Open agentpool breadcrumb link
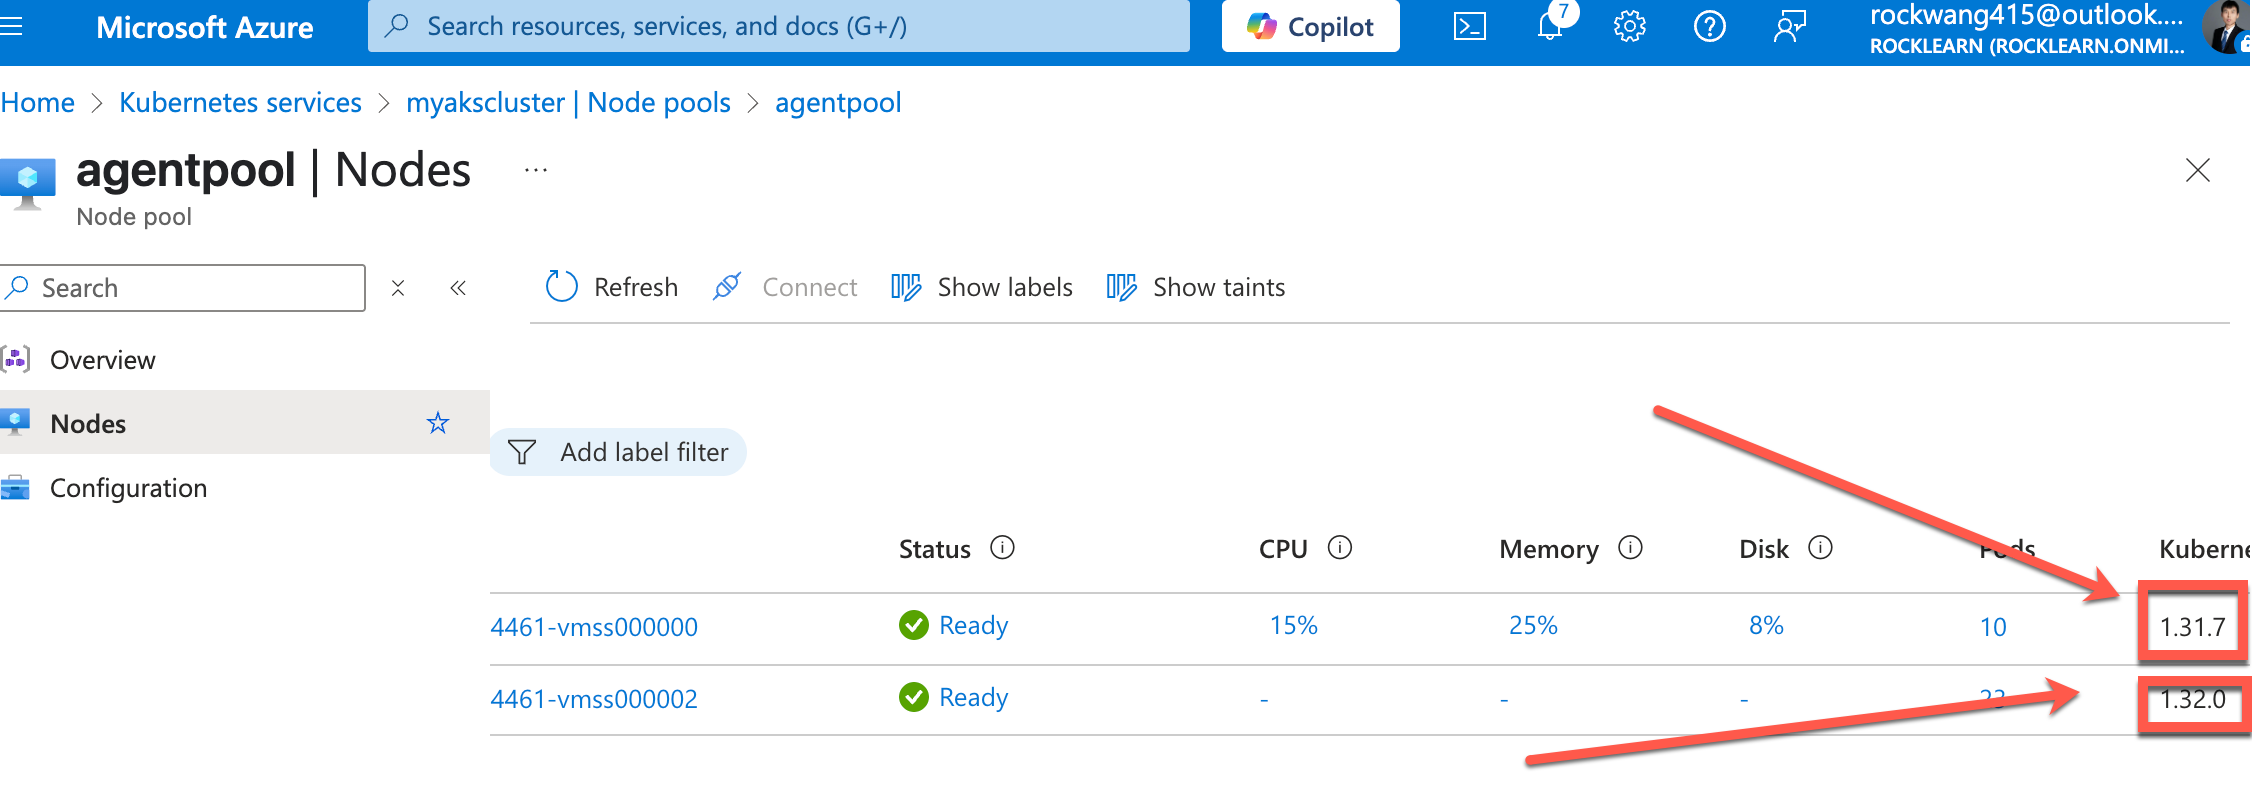The width and height of the screenshot is (2252, 802). click(838, 103)
